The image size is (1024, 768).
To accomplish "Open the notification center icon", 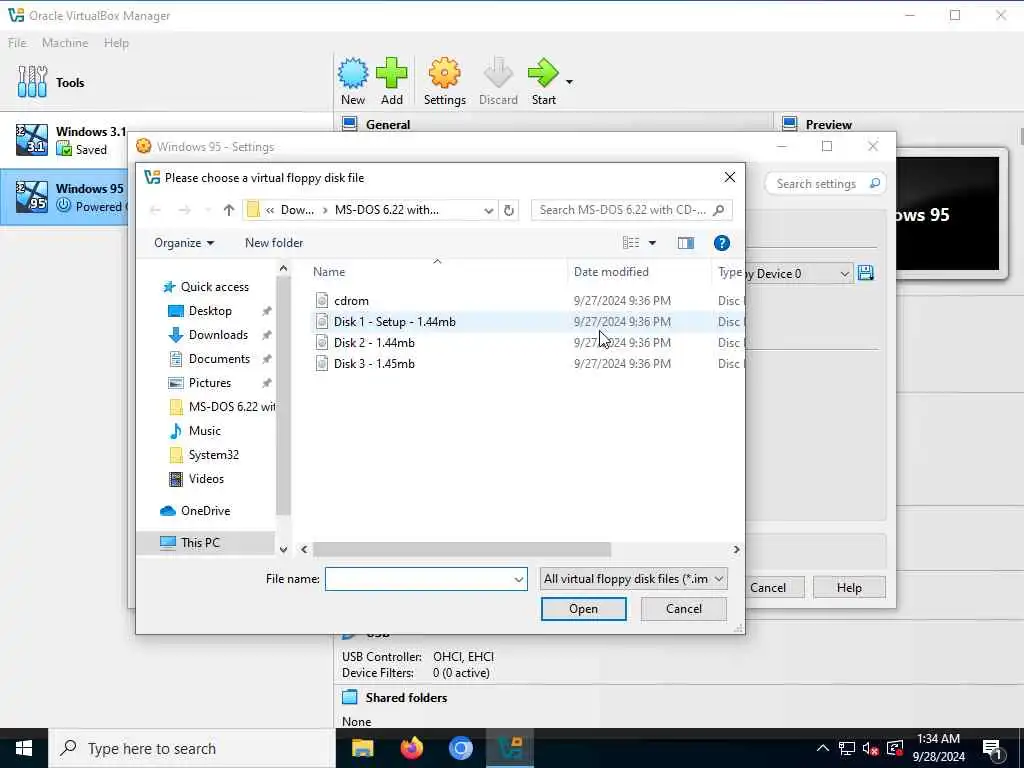I will click(991, 749).
